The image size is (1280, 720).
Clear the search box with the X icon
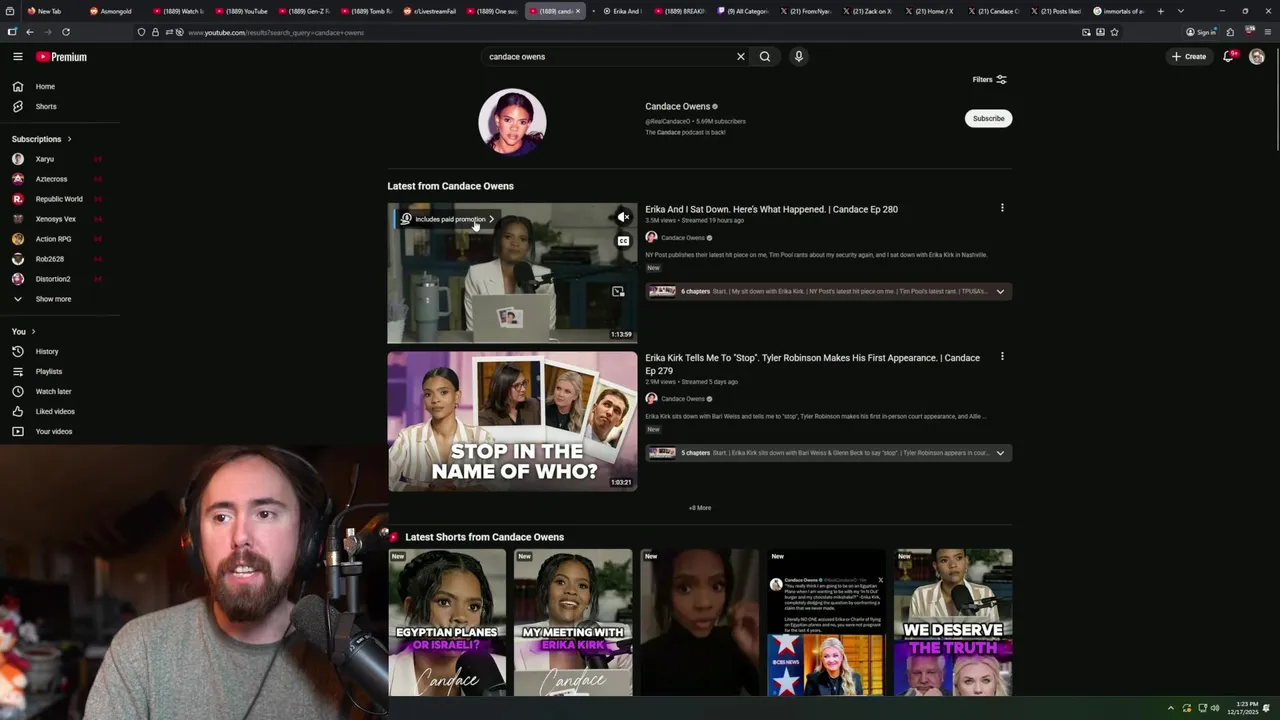point(741,57)
